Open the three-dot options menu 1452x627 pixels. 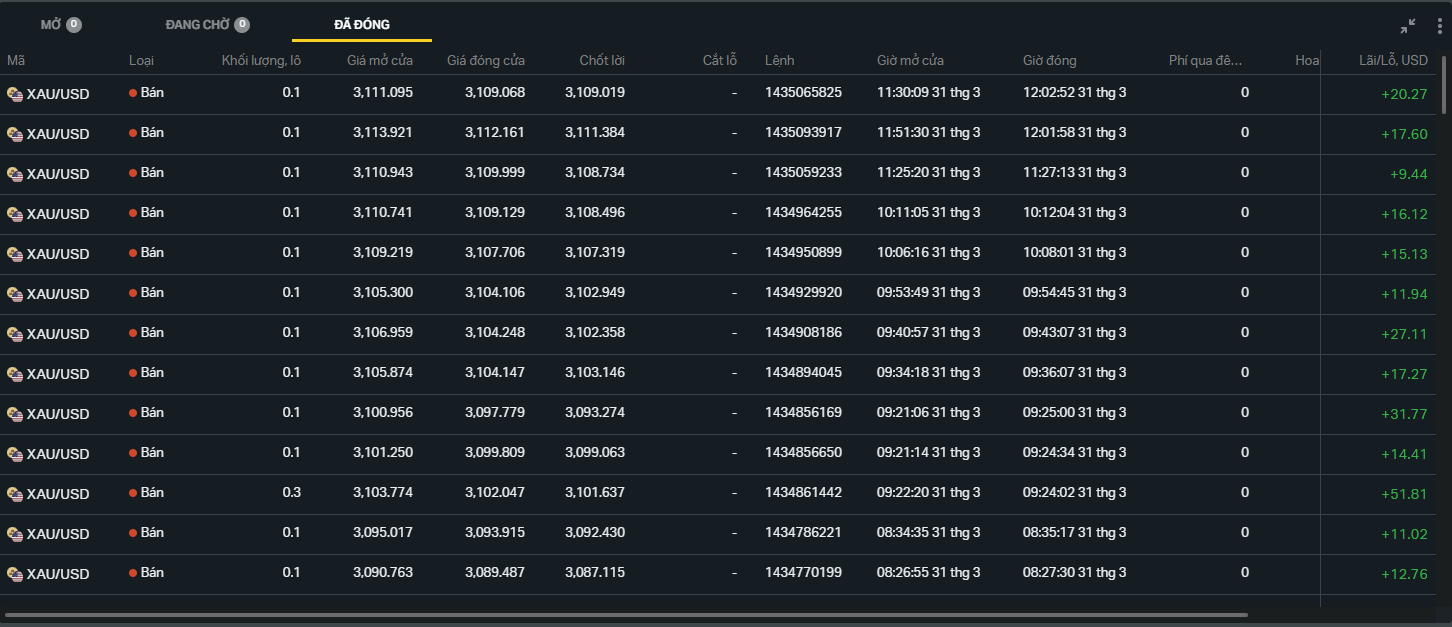1439,26
